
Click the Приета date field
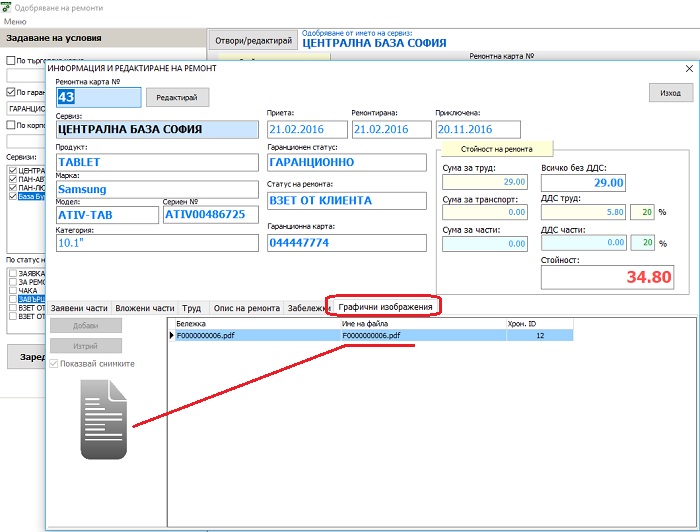point(307,129)
